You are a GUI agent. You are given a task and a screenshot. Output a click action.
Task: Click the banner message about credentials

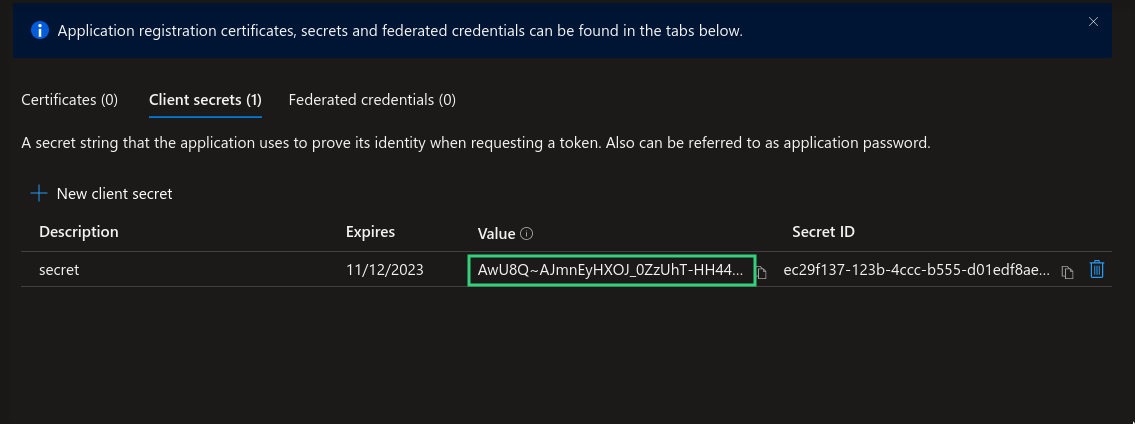400,31
